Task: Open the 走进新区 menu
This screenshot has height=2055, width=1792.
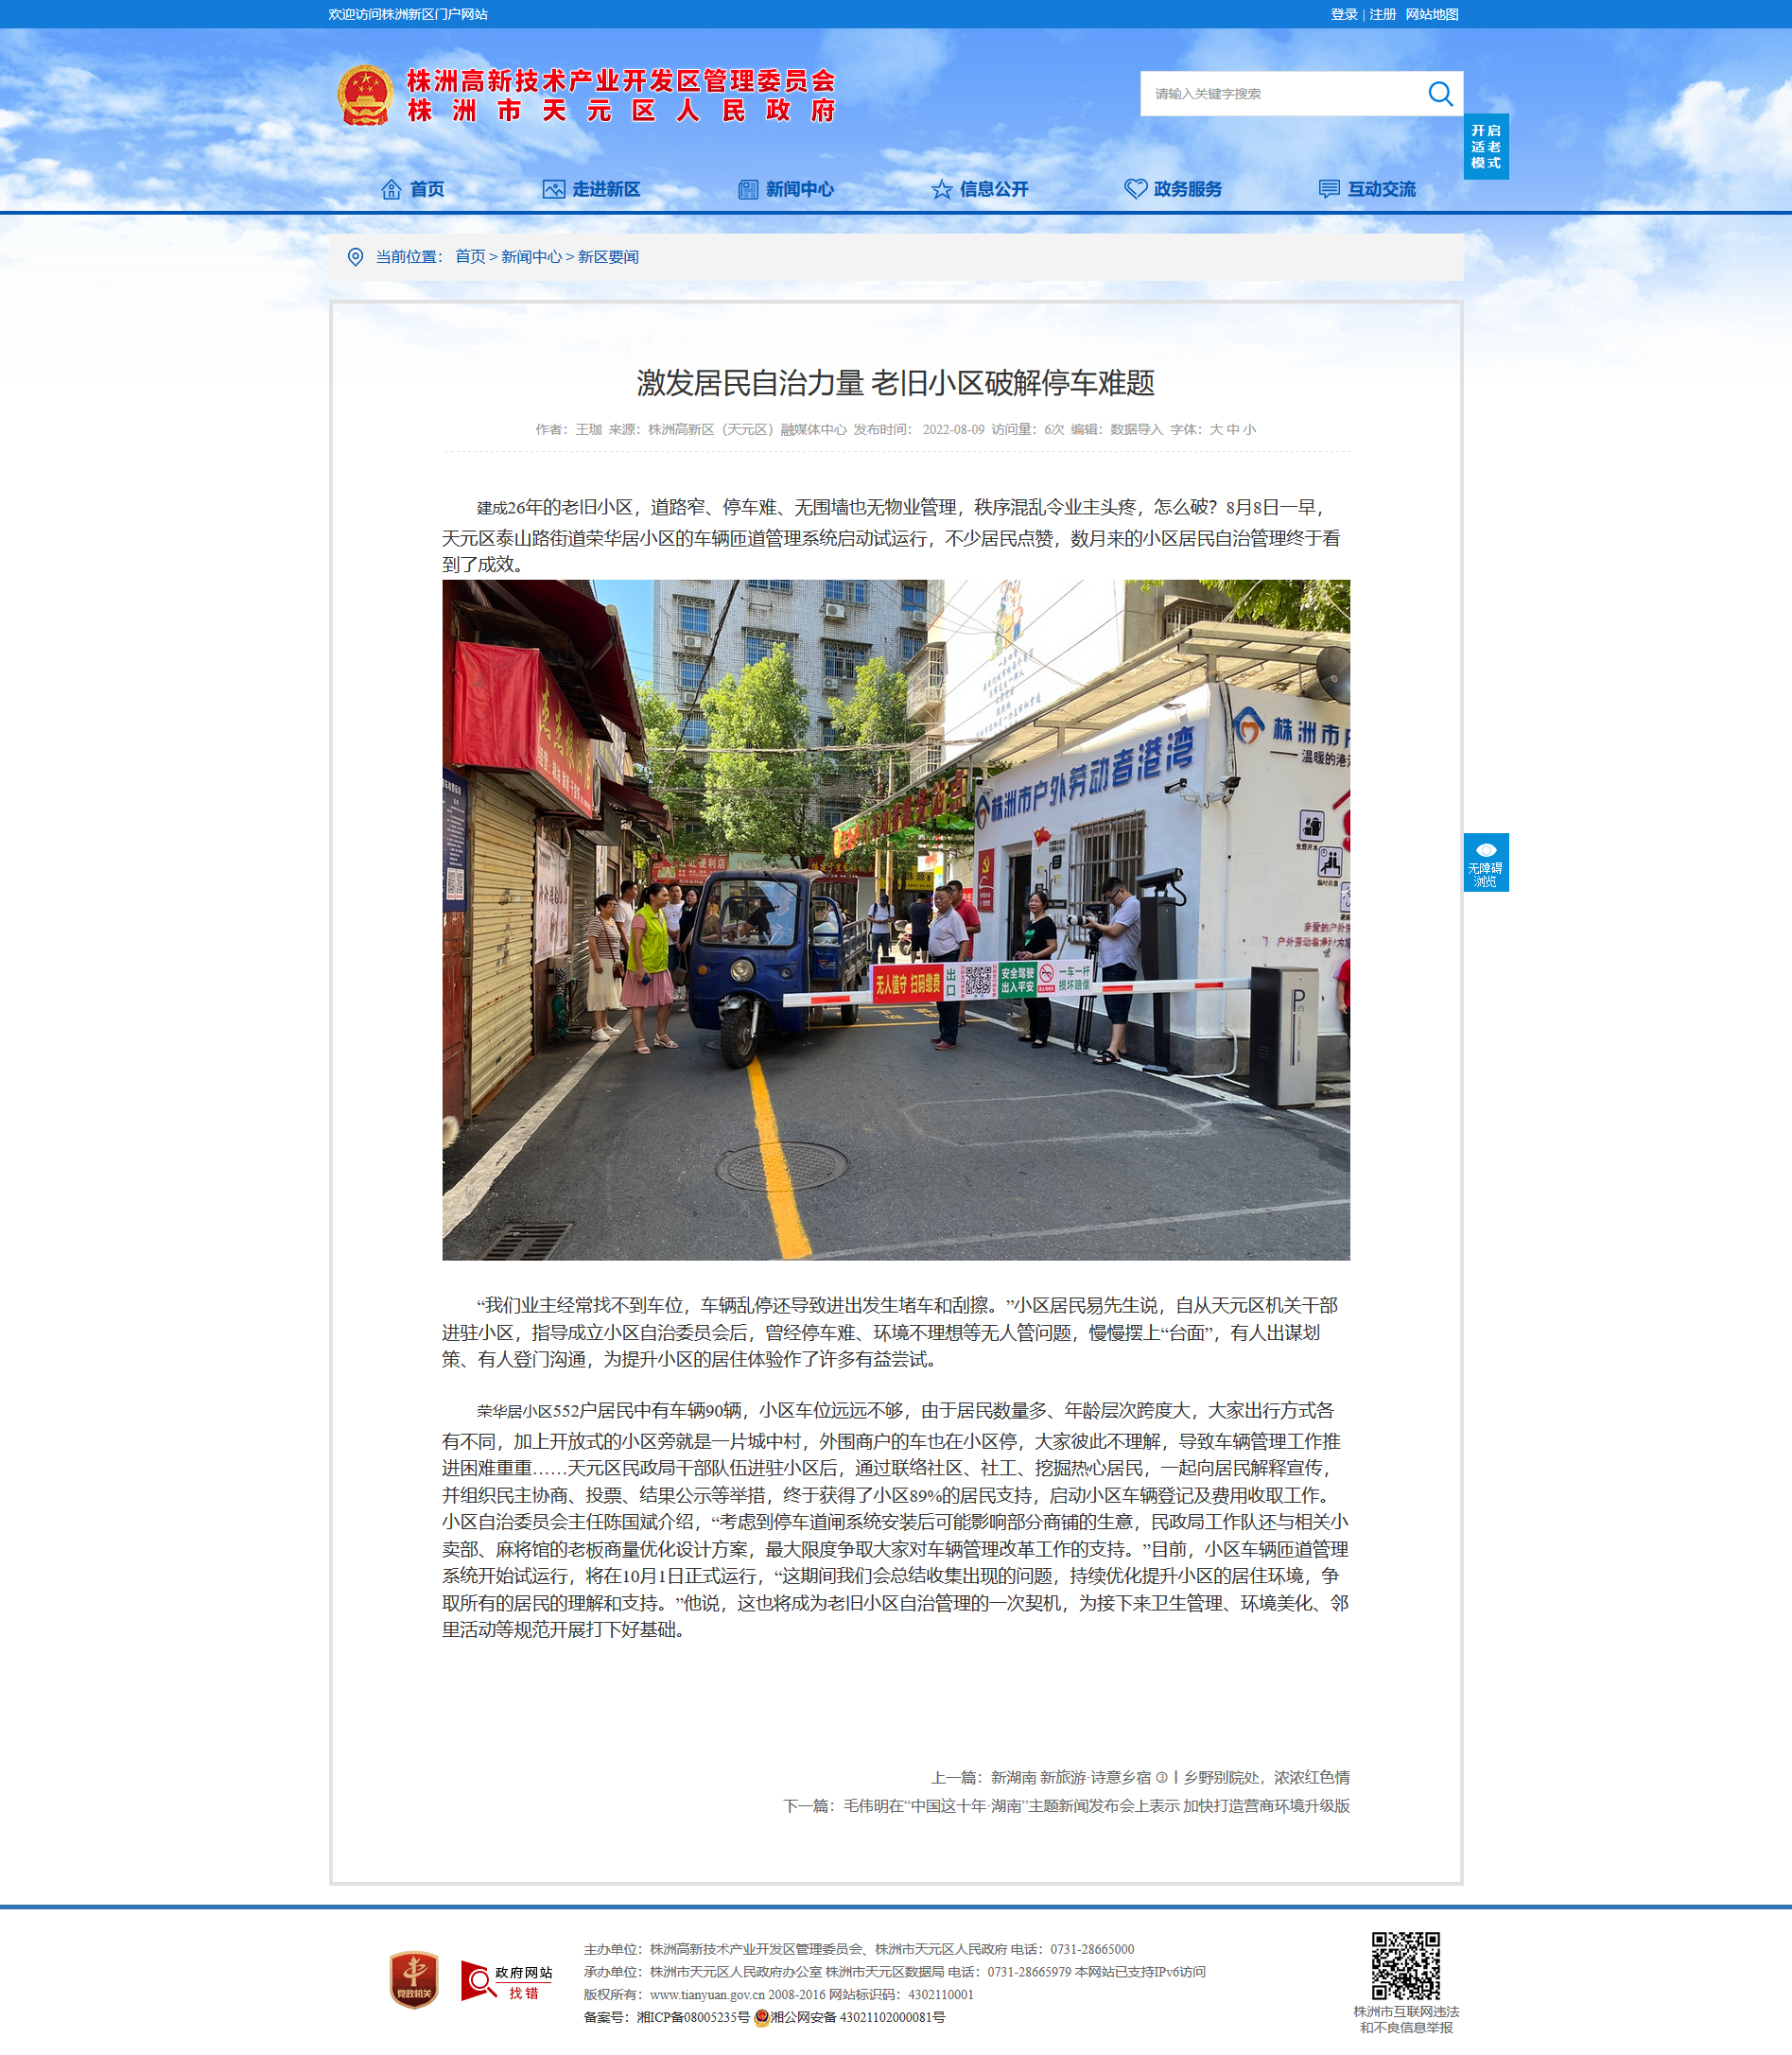Action: click(606, 189)
